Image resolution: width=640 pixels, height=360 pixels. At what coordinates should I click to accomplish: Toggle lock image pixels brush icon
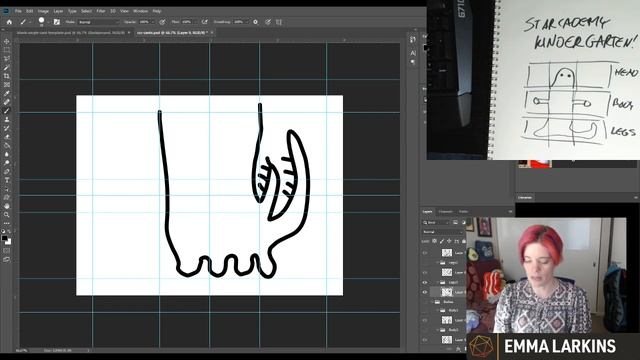click(442, 241)
